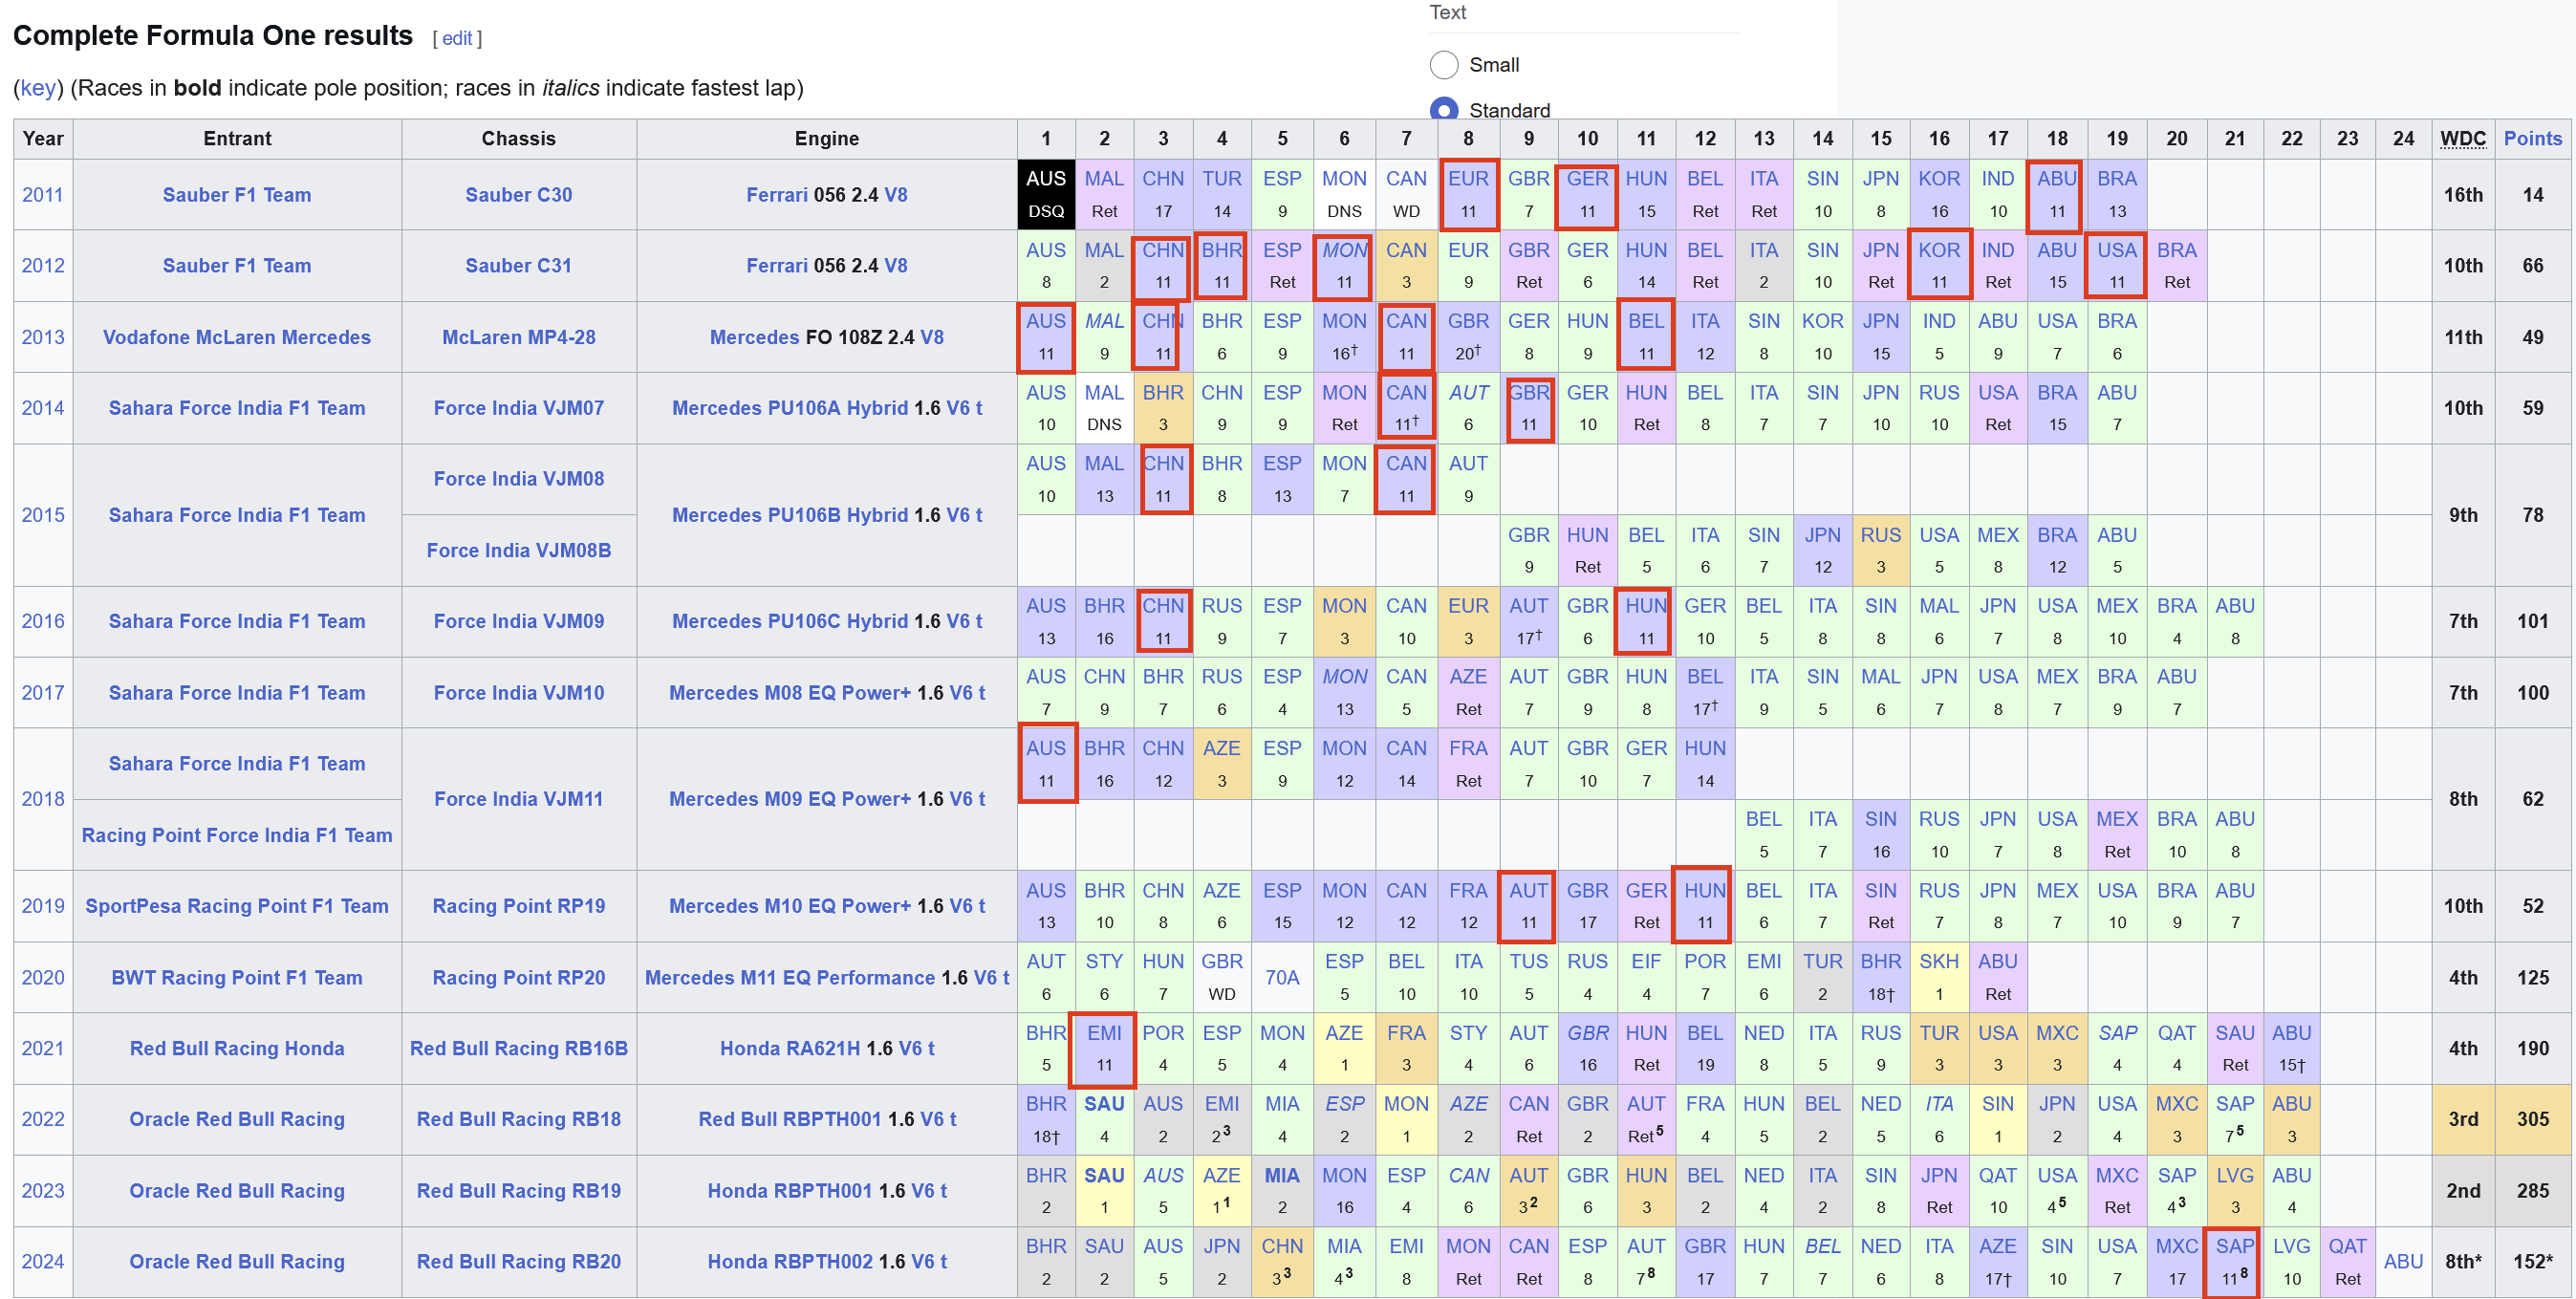Click the WDC column header abbreviation
Viewport: 2576px width, 1299px height.
tap(2462, 138)
